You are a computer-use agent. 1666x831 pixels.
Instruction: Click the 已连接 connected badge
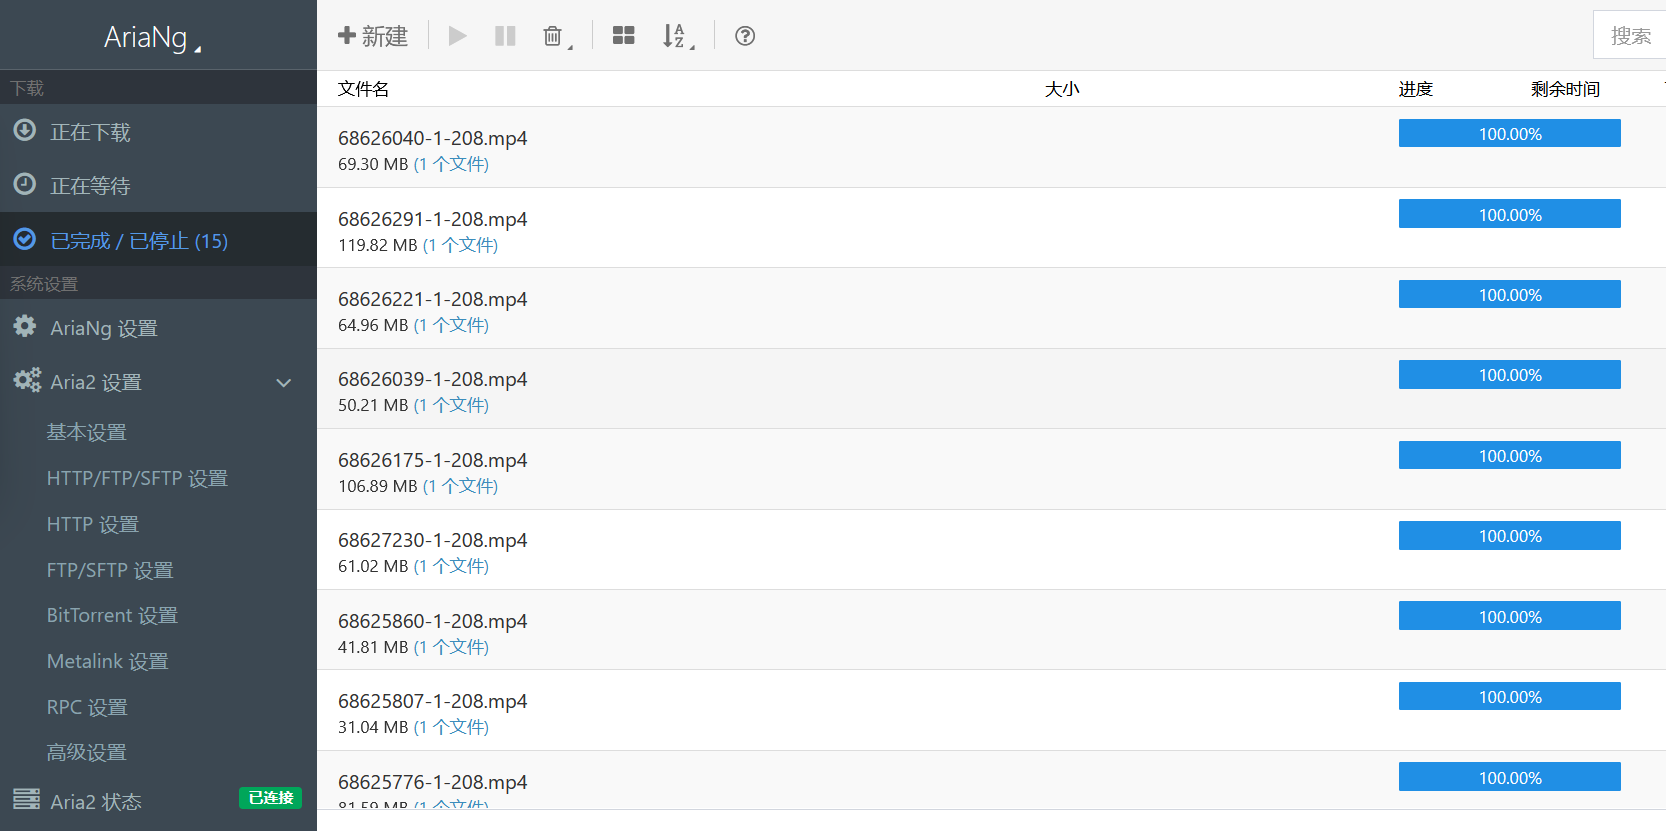(x=270, y=798)
